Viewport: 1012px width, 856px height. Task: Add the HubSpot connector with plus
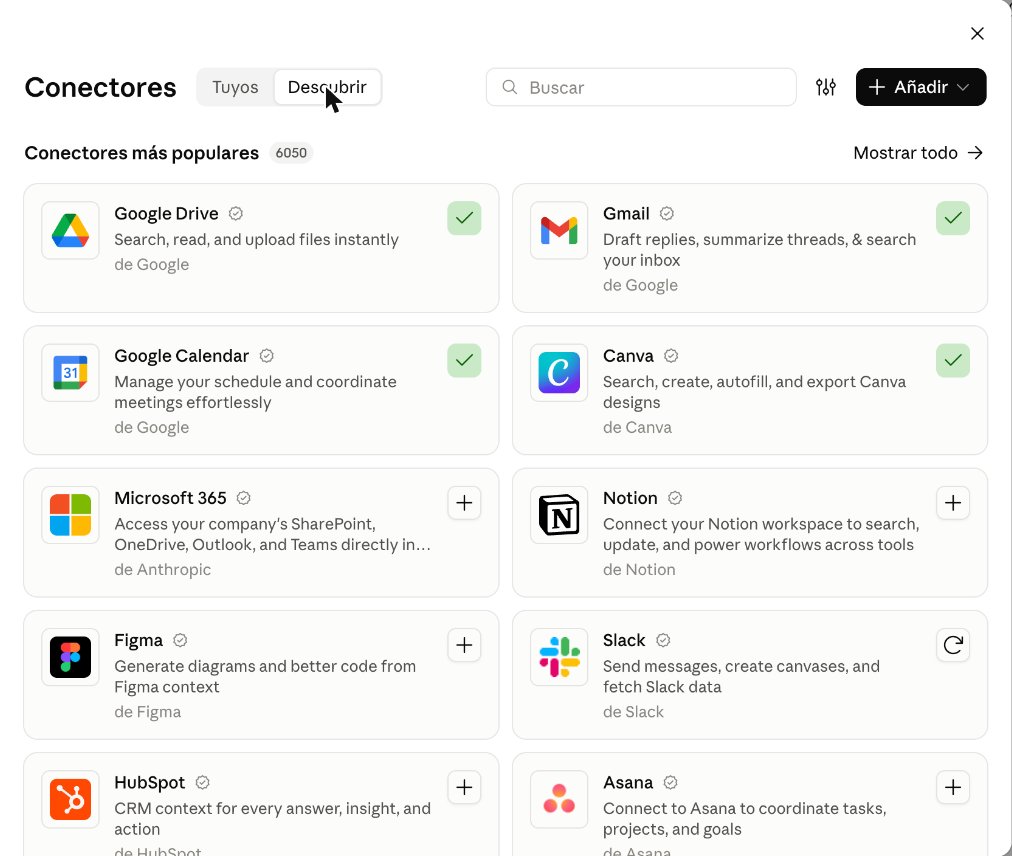click(x=464, y=787)
